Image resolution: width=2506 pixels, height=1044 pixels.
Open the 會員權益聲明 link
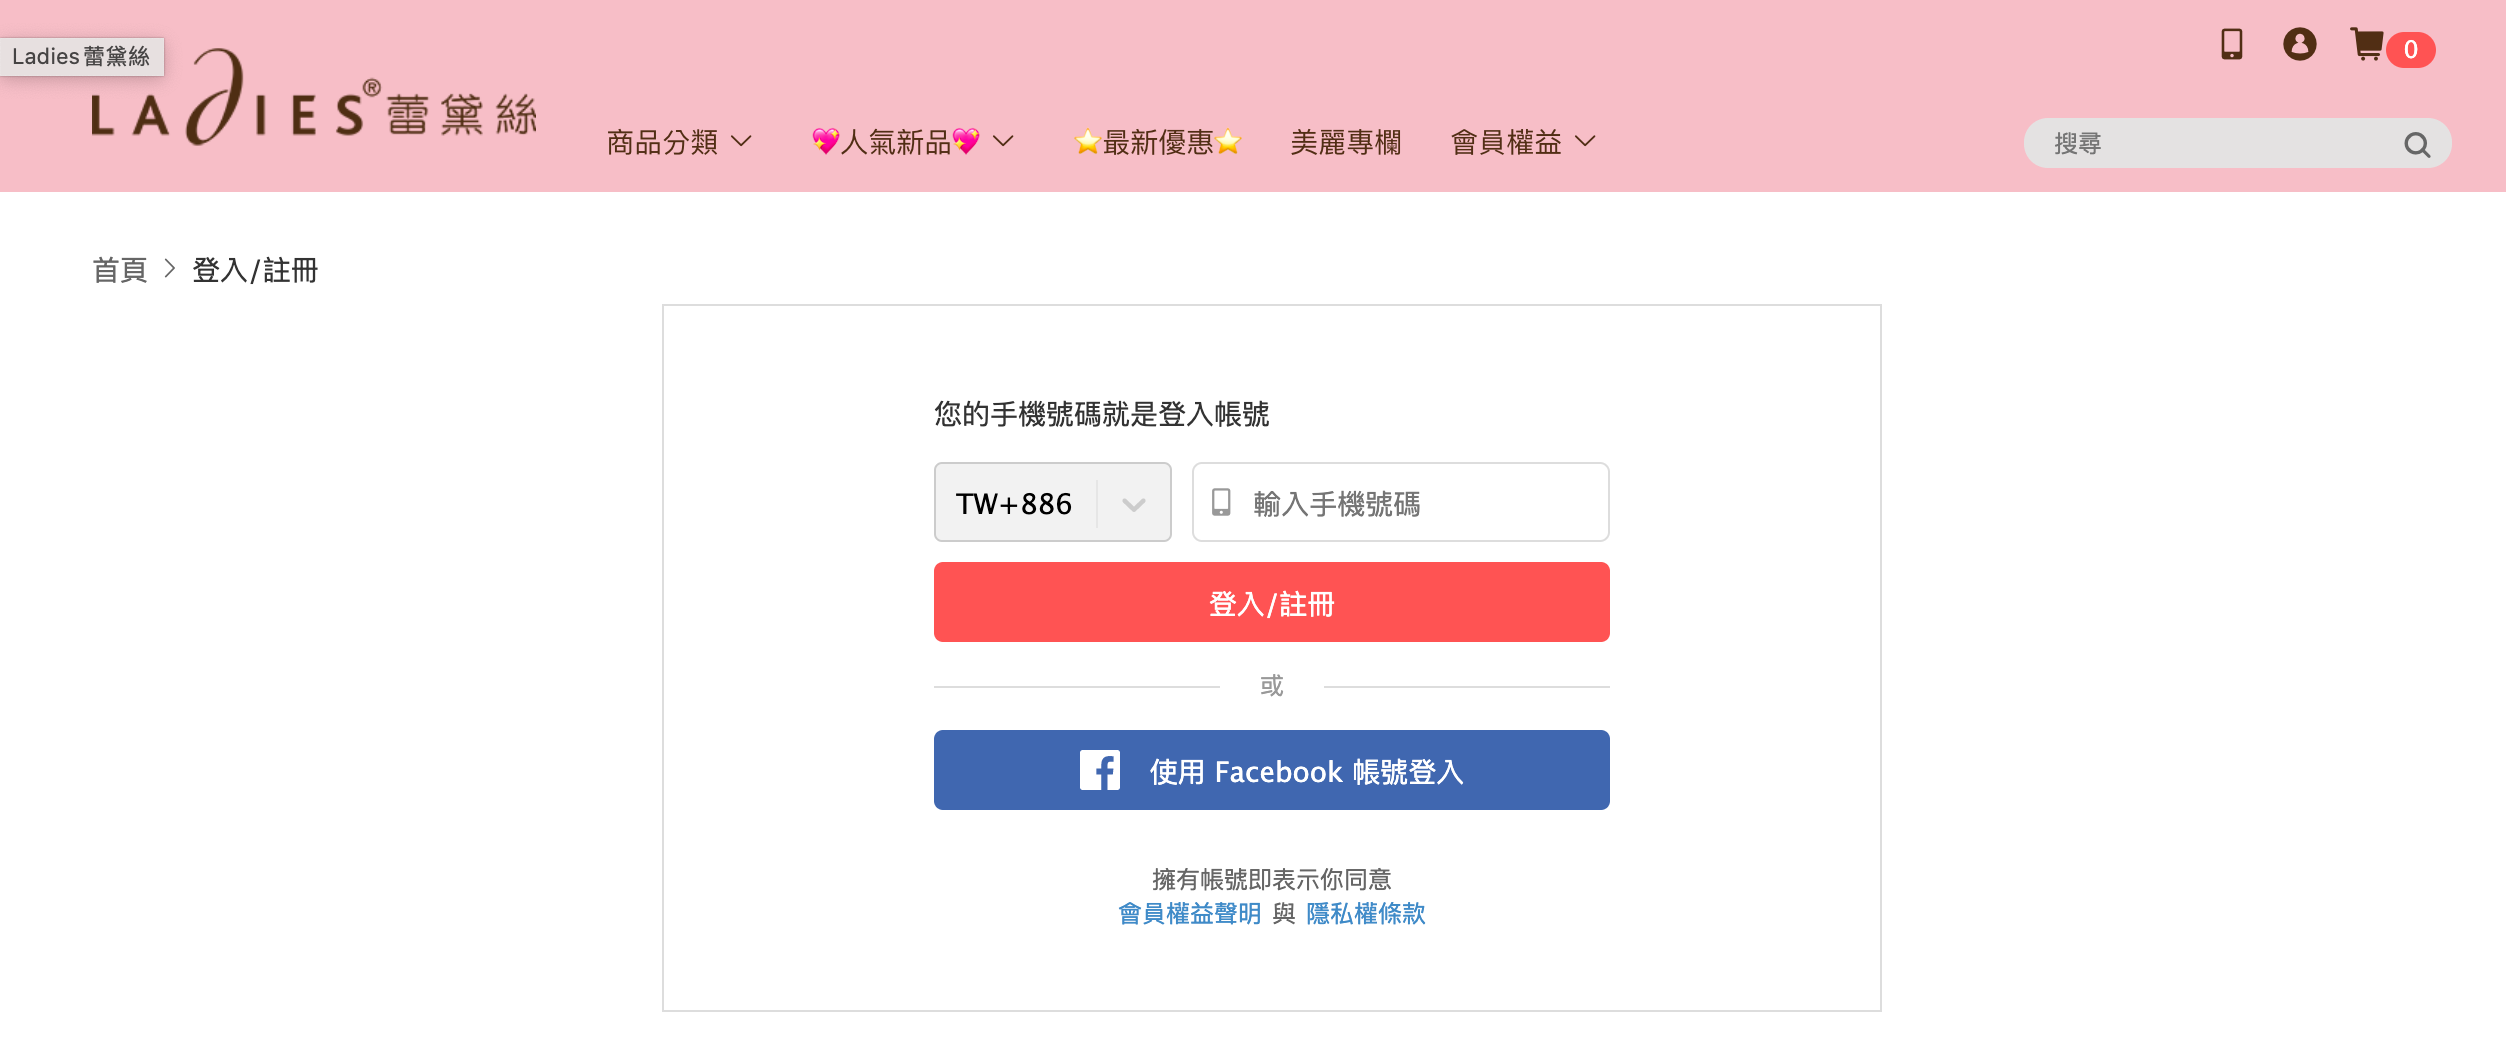1189,913
